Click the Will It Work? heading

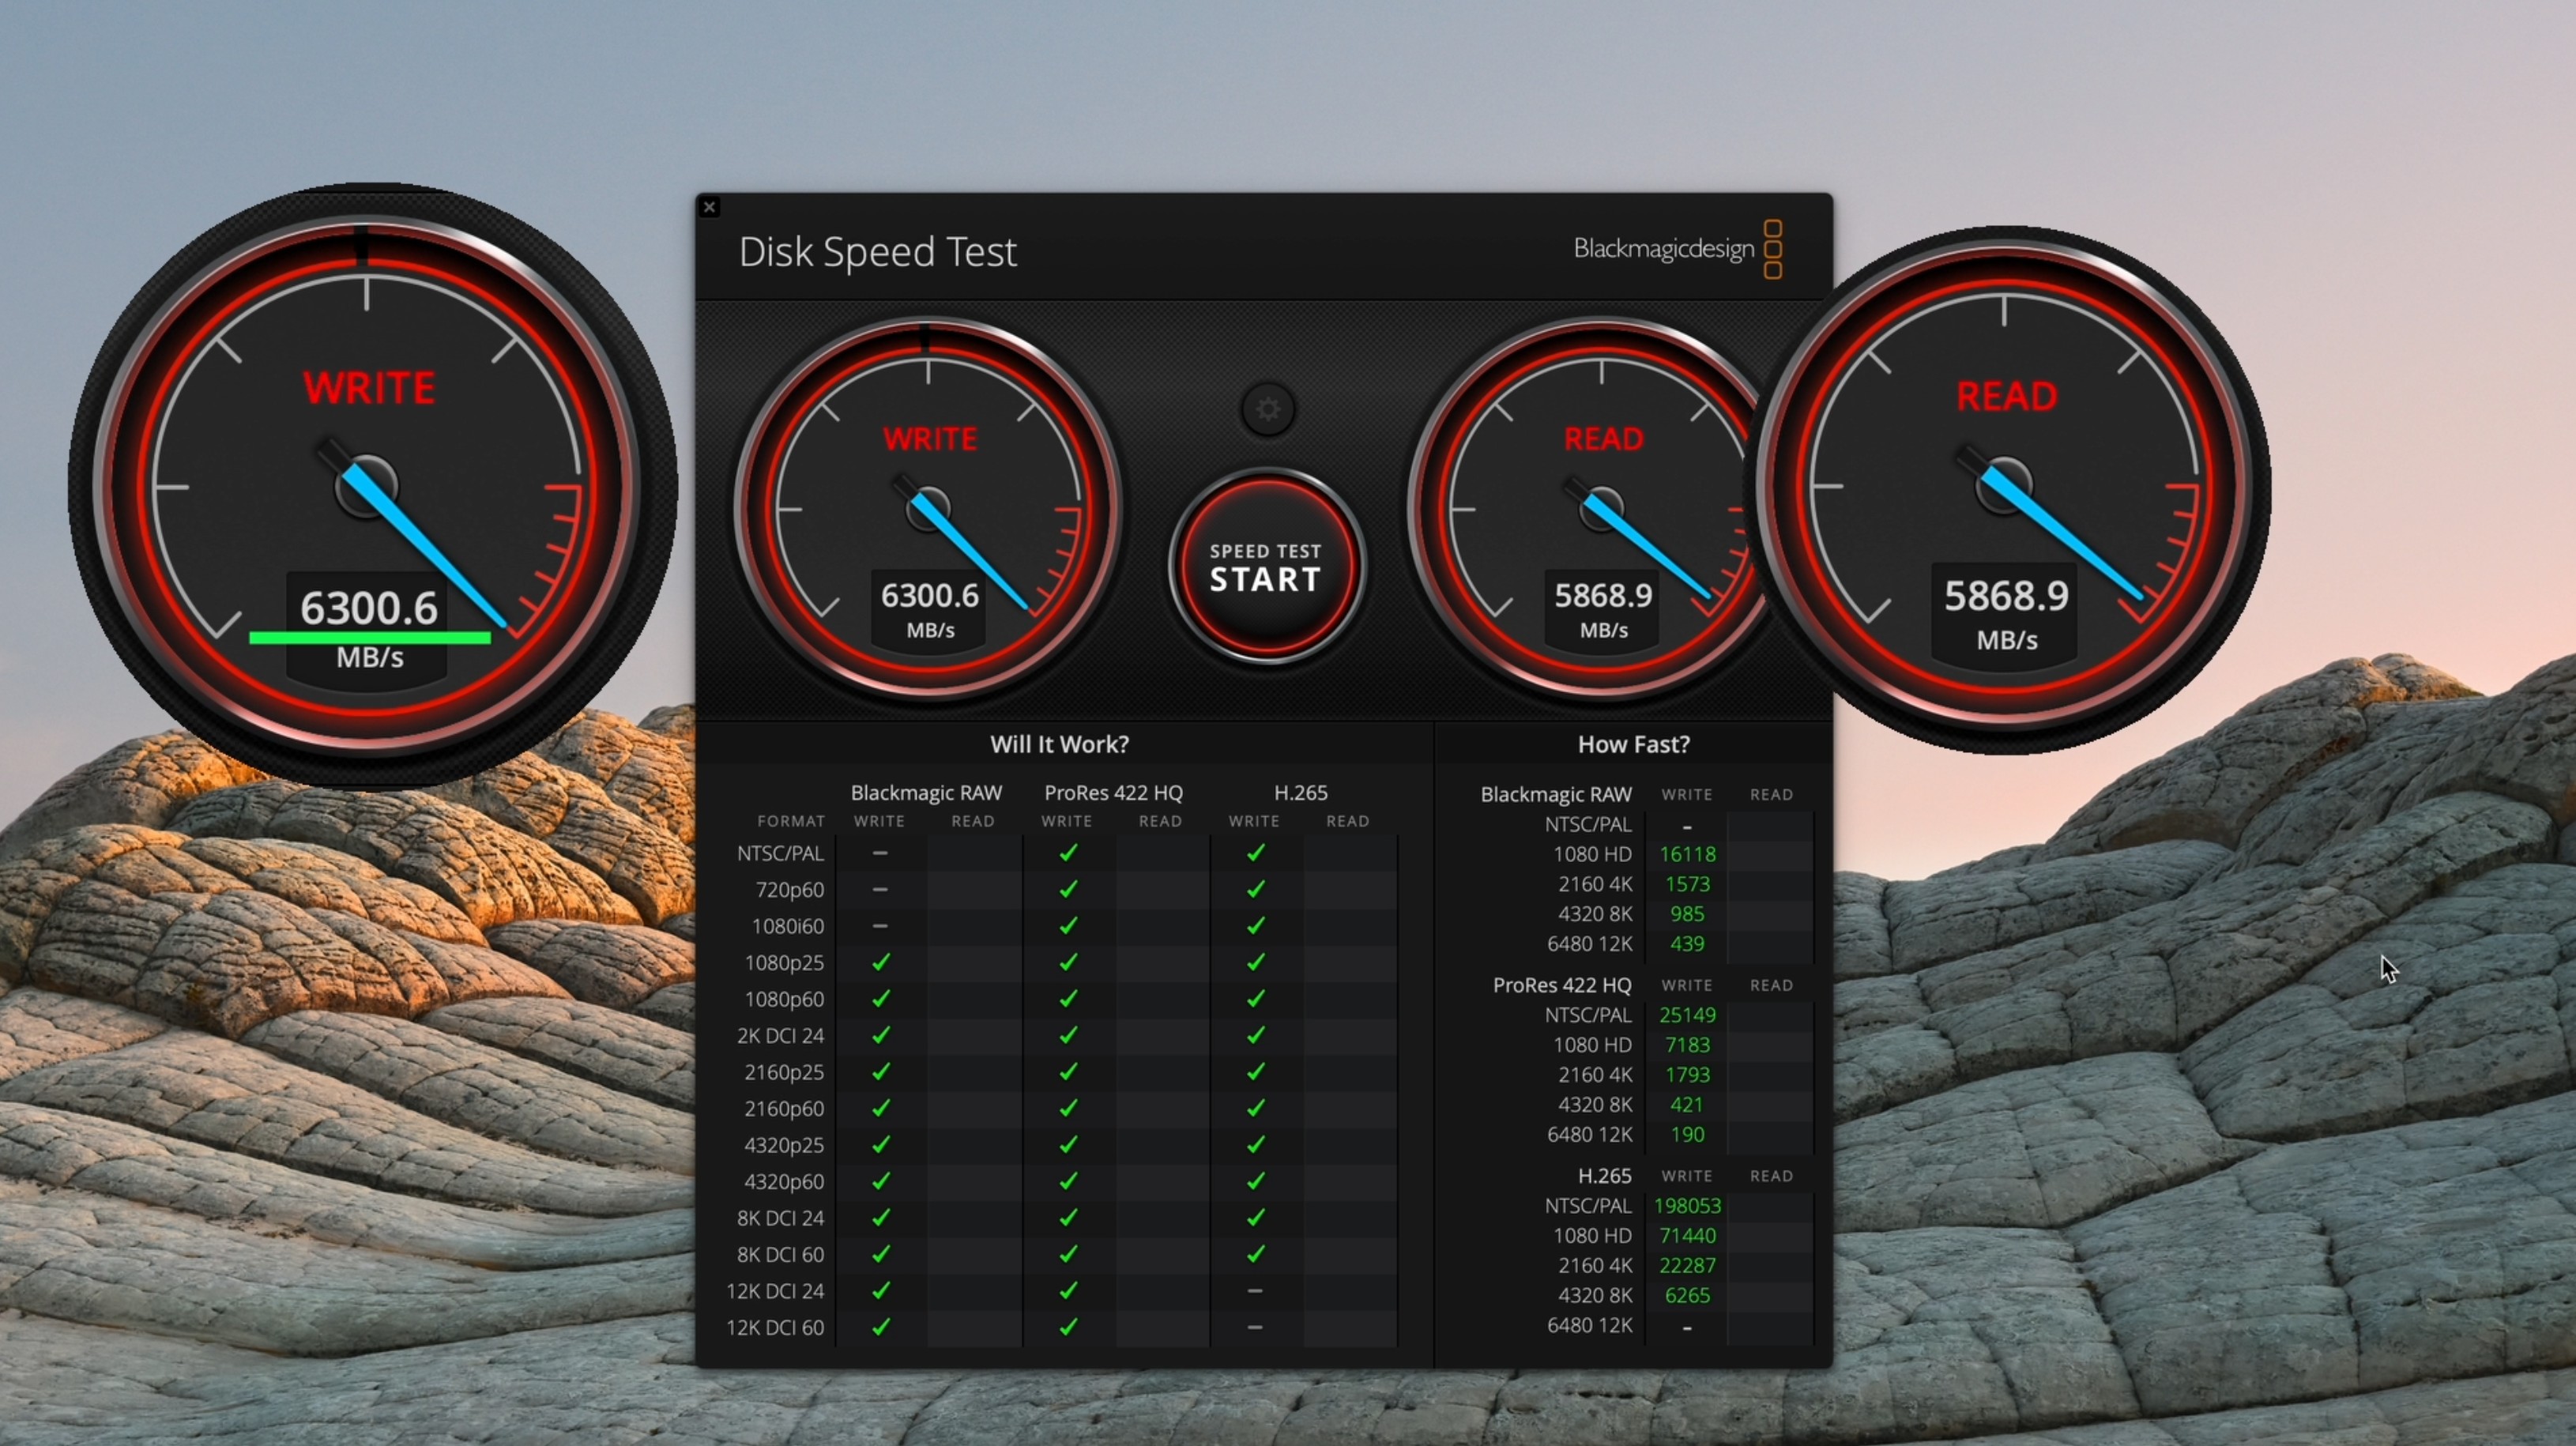point(1059,744)
